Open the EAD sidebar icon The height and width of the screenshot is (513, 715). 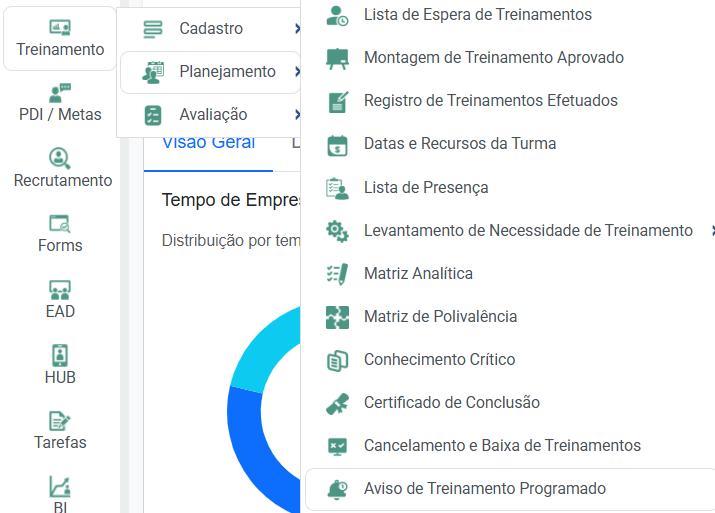(x=60, y=291)
